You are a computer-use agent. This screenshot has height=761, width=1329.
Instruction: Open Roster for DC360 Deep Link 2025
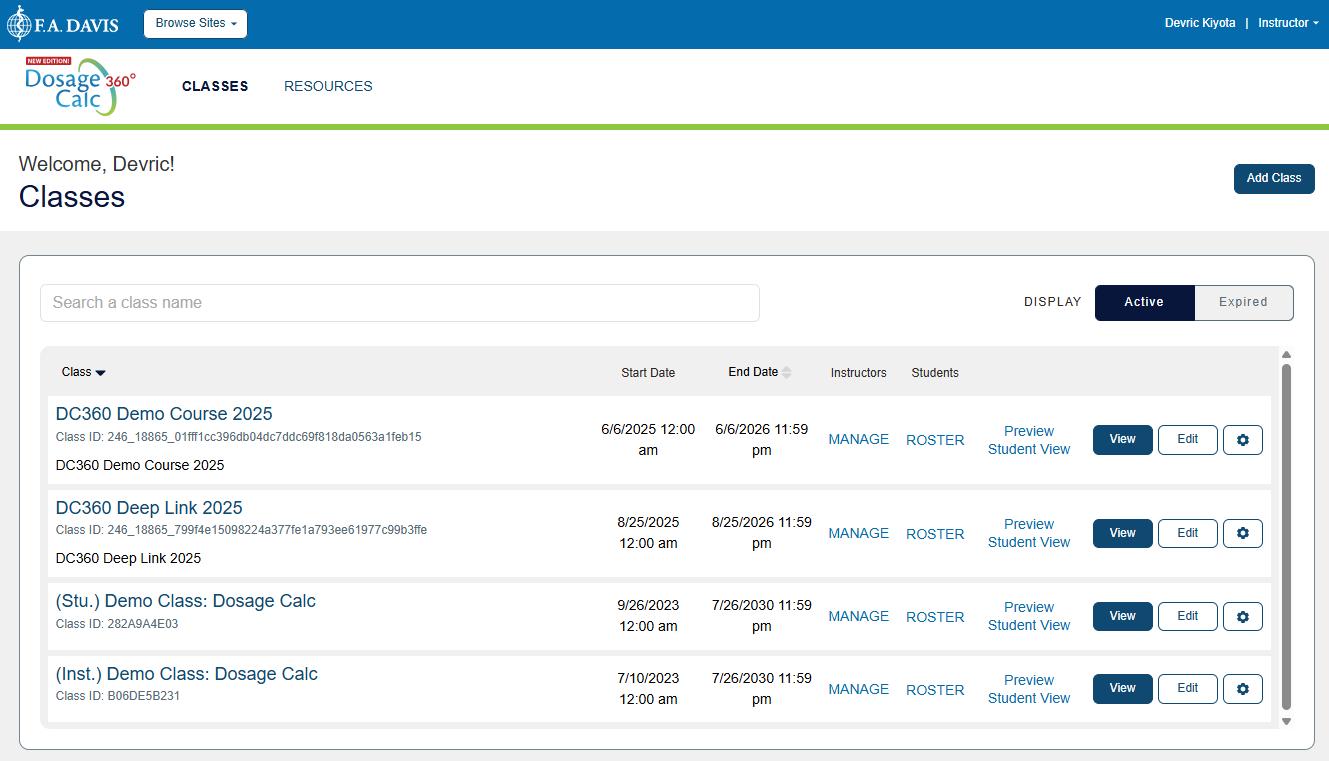click(935, 534)
